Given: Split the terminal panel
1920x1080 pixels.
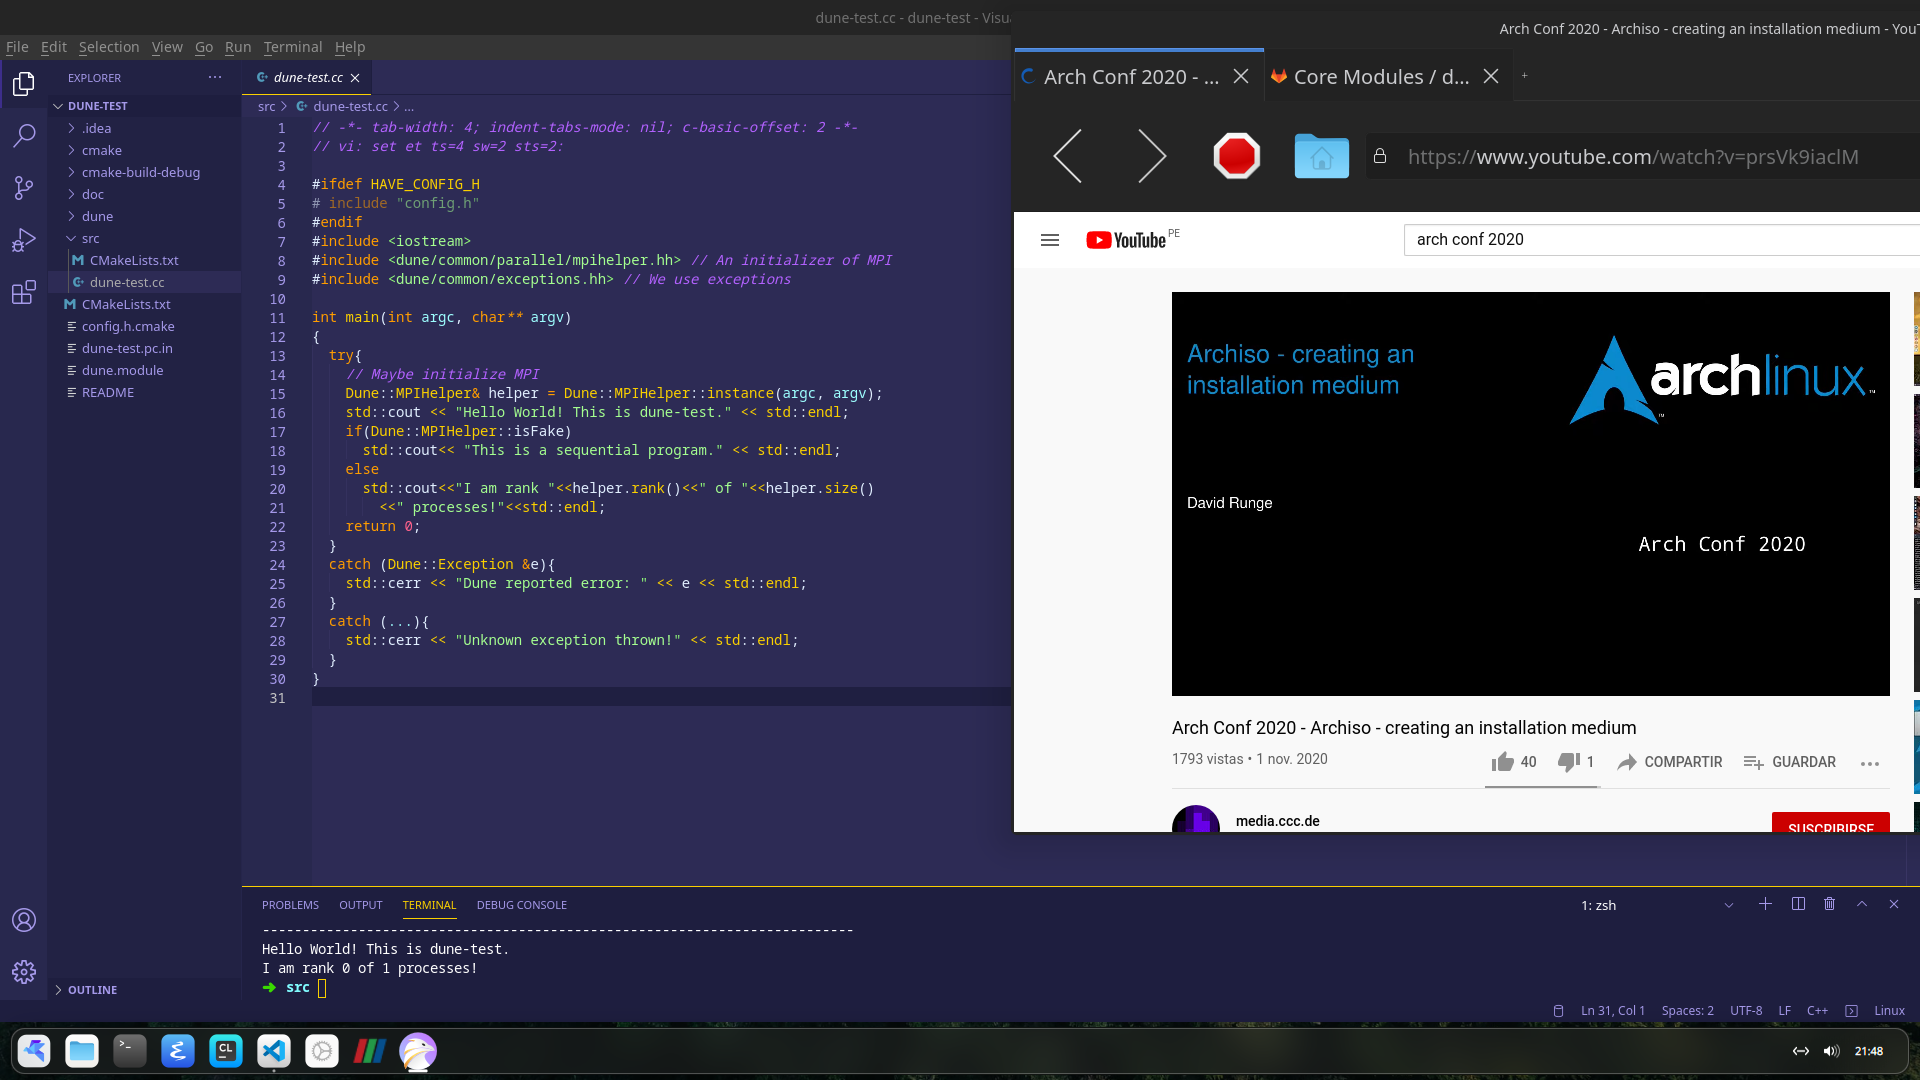Looking at the screenshot, I should [1798, 904].
